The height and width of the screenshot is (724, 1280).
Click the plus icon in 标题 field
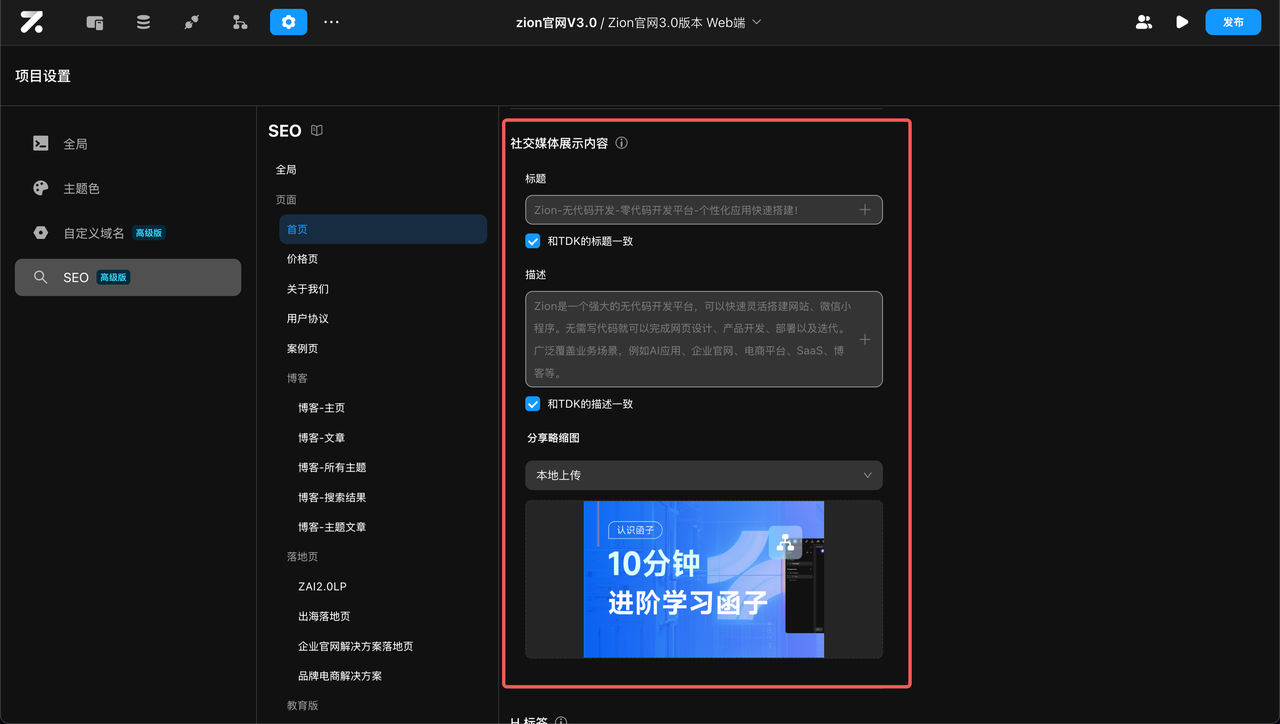coord(865,210)
